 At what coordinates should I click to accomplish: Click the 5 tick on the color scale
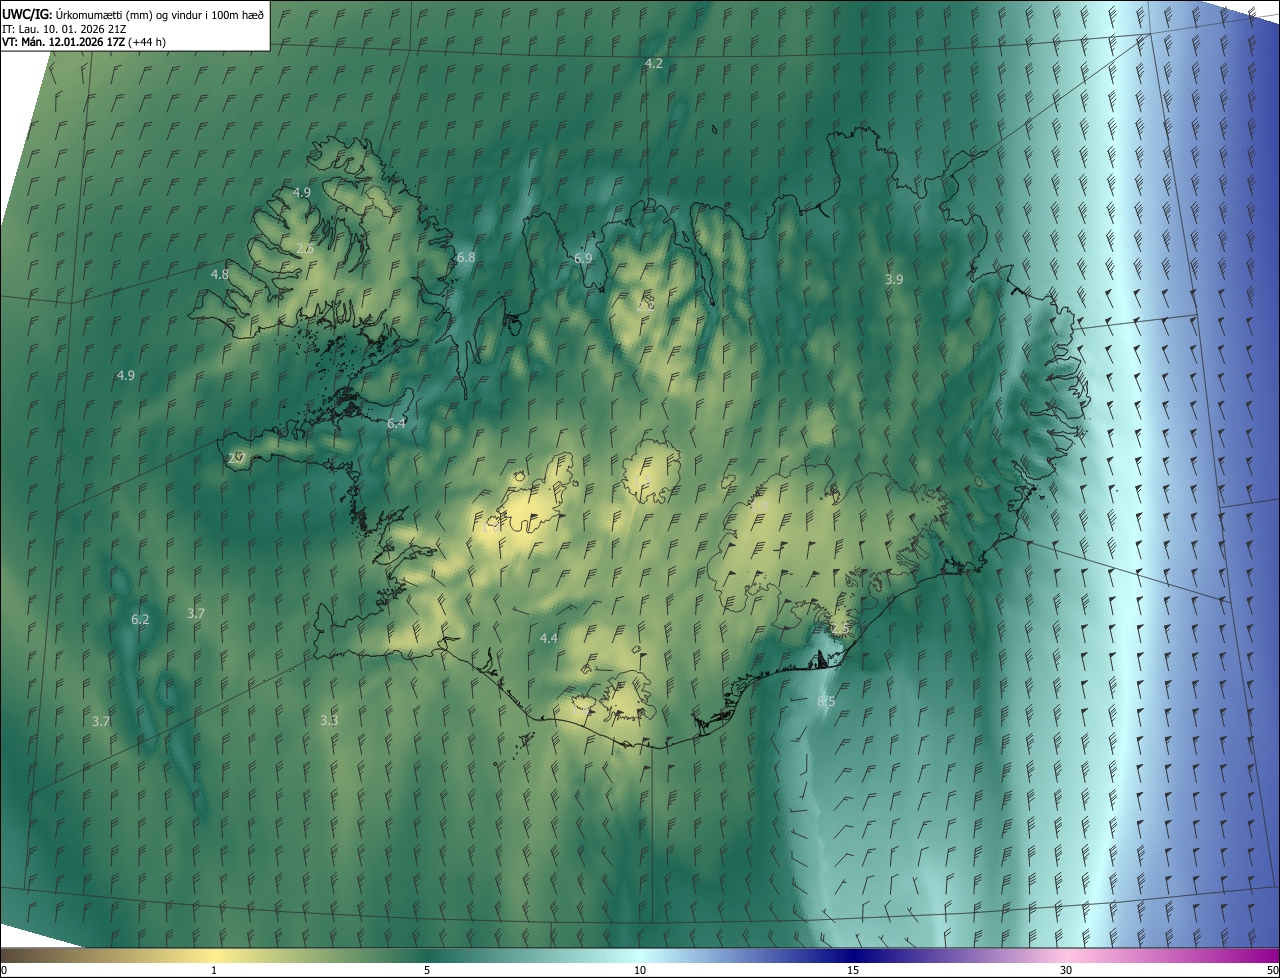[x=427, y=970]
